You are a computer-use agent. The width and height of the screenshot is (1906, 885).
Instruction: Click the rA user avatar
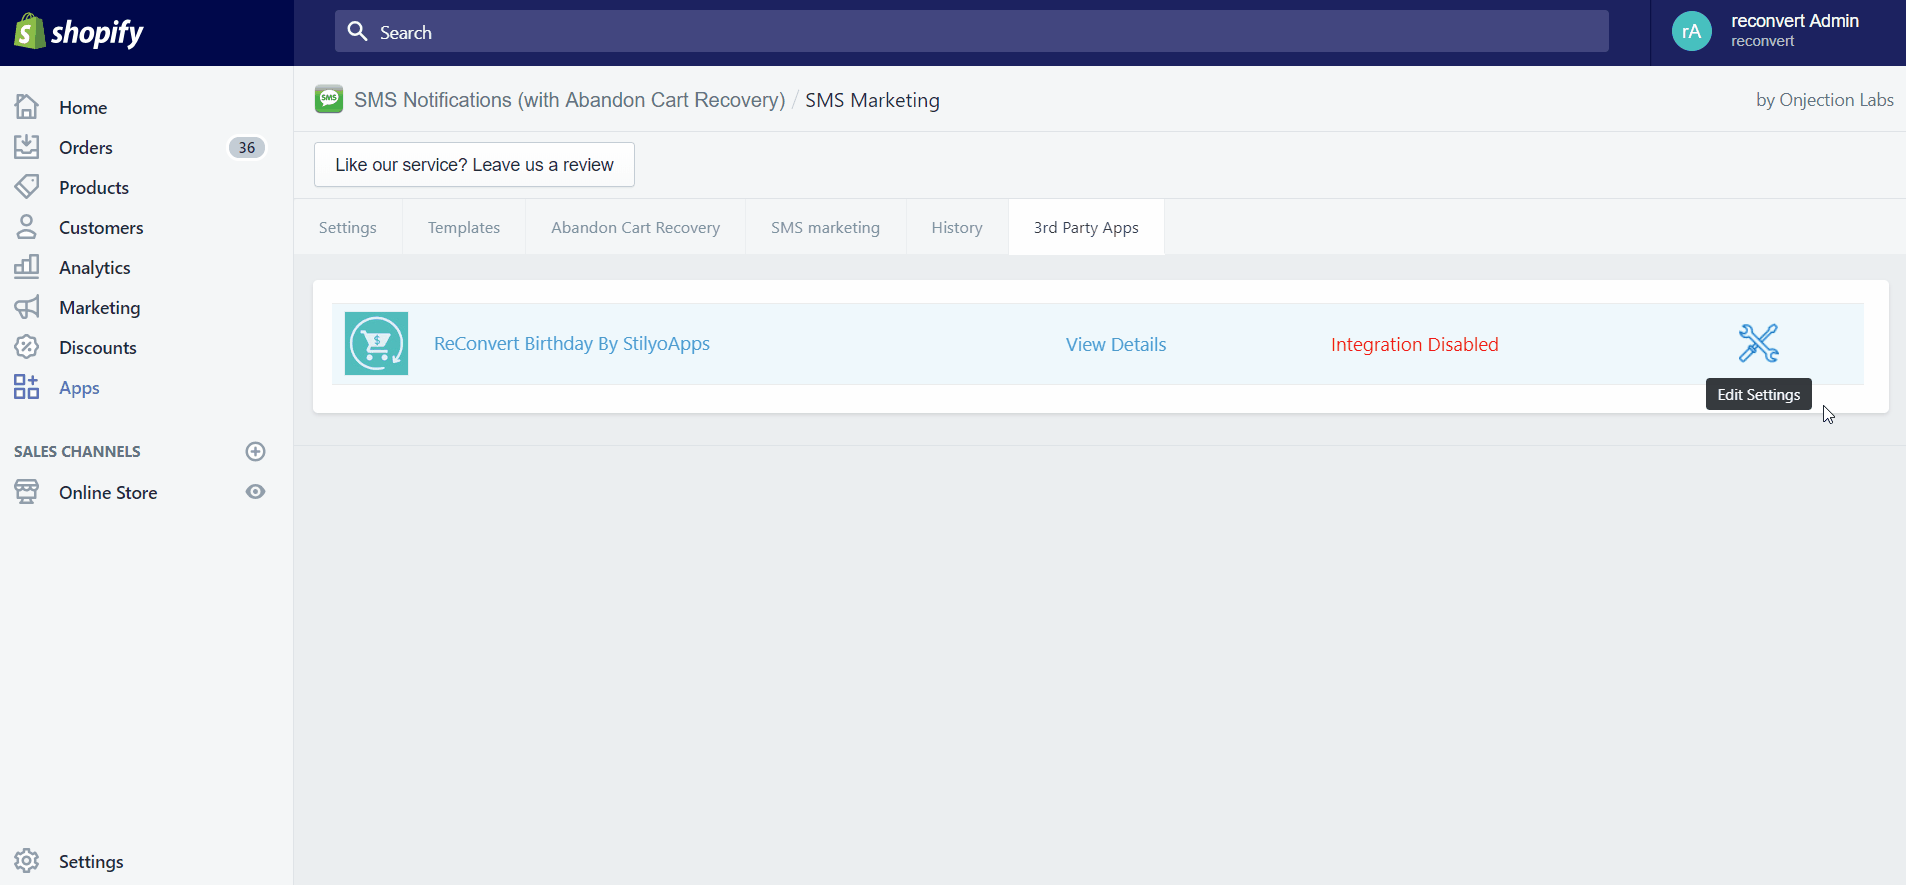click(1692, 32)
